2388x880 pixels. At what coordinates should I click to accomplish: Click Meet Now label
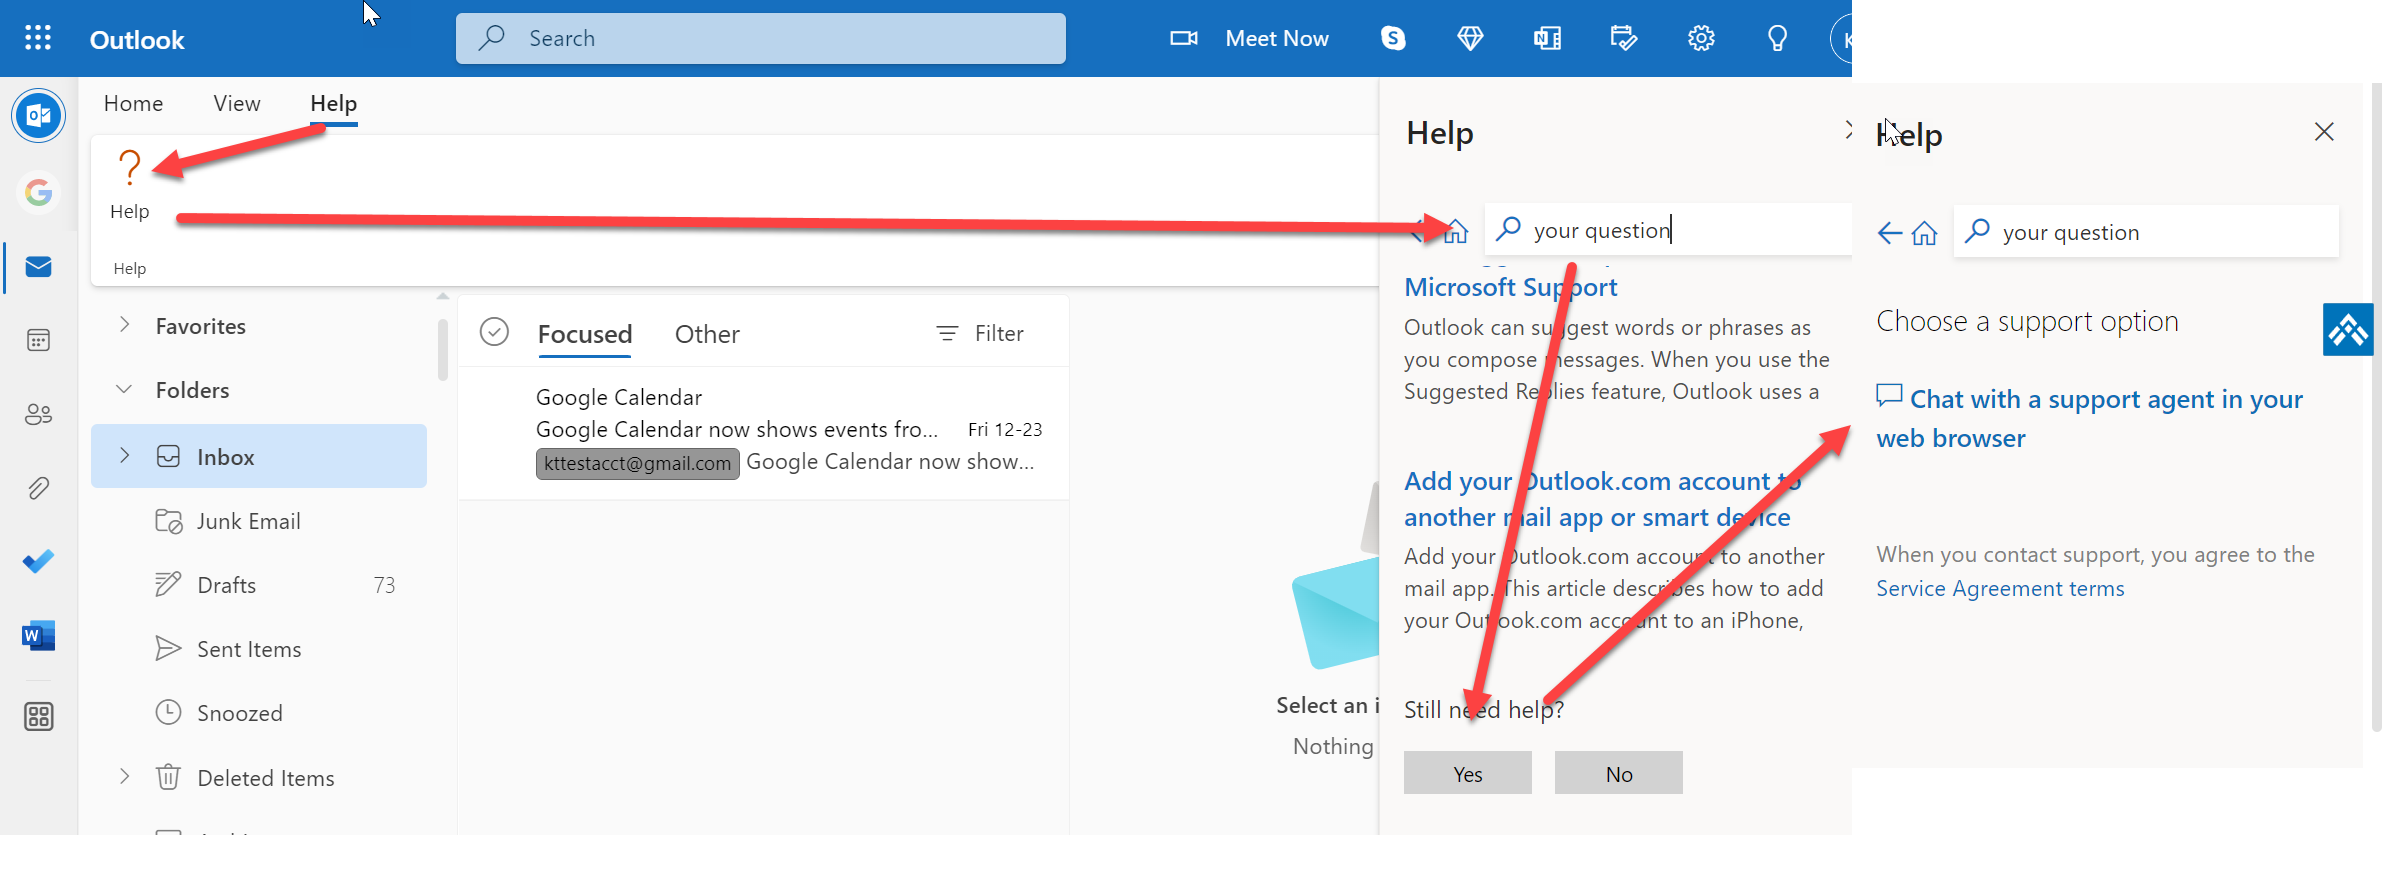1277,39
